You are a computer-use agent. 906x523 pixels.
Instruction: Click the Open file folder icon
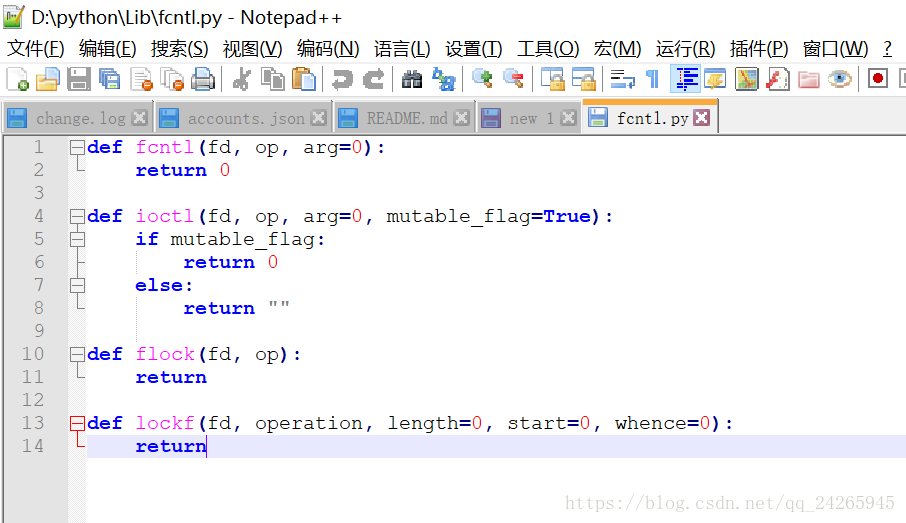(x=48, y=79)
